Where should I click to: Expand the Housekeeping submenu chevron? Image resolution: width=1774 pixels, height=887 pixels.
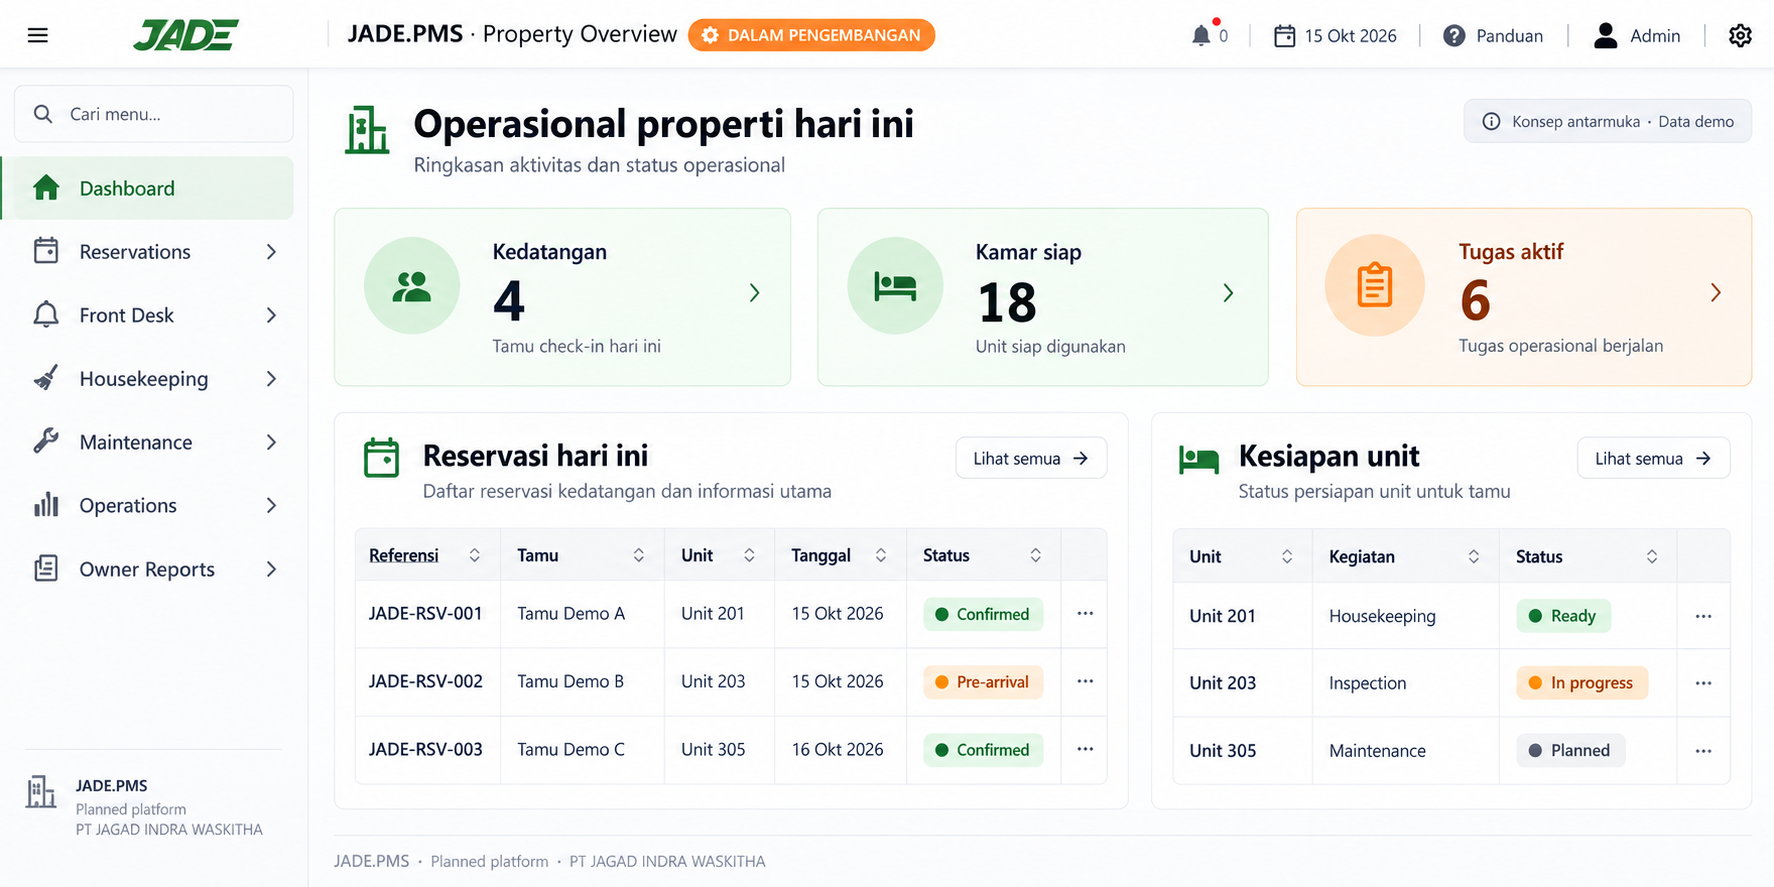pos(271,379)
